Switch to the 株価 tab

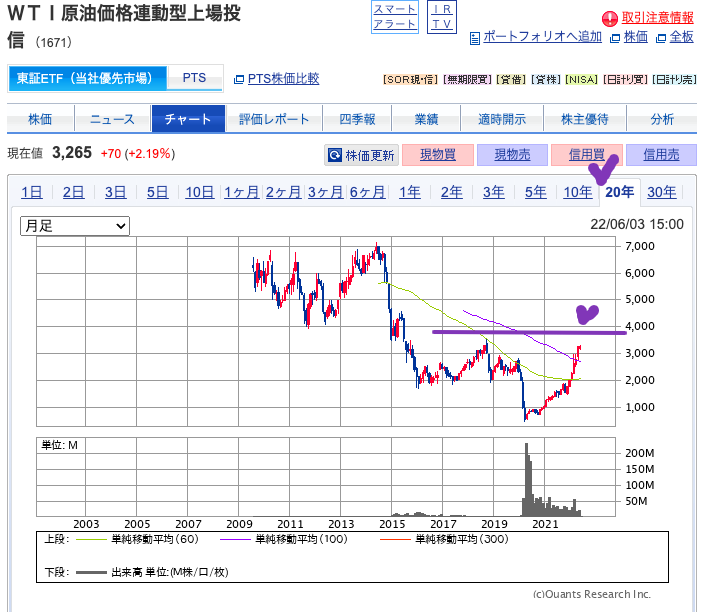click(x=40, y=119)
